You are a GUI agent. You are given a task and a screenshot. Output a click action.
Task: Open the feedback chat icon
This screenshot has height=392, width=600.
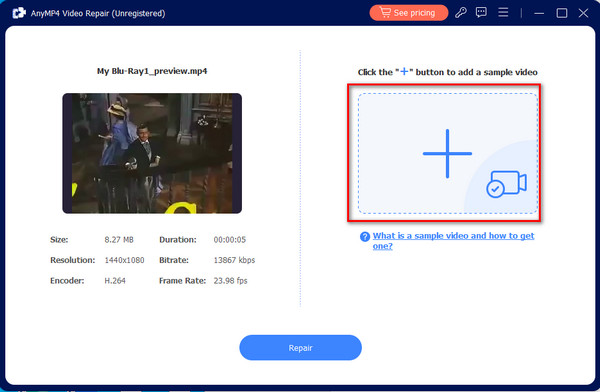pyautogui.click(x=481, y=13)
